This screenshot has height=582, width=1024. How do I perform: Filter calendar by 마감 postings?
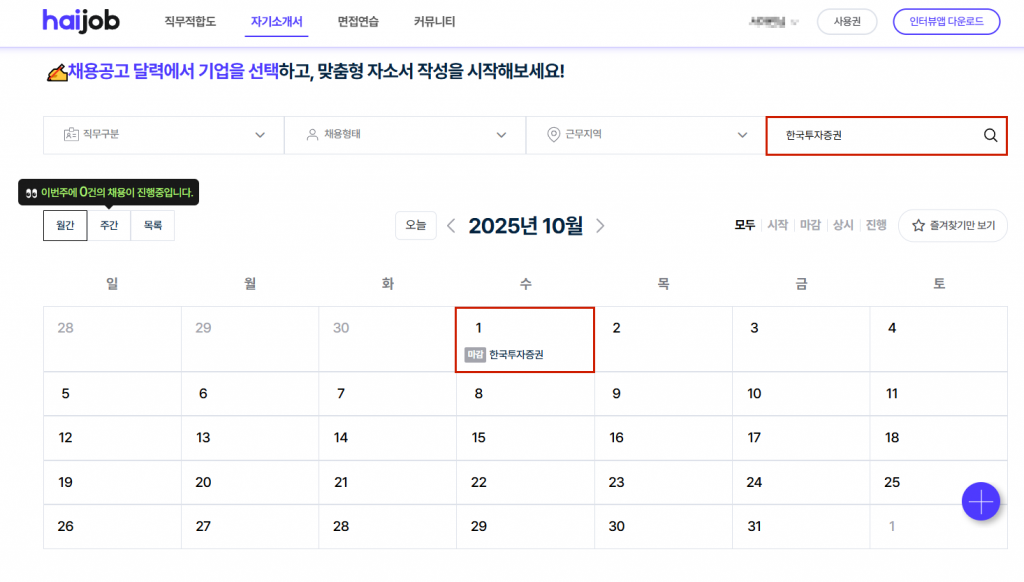coord(810,226)
